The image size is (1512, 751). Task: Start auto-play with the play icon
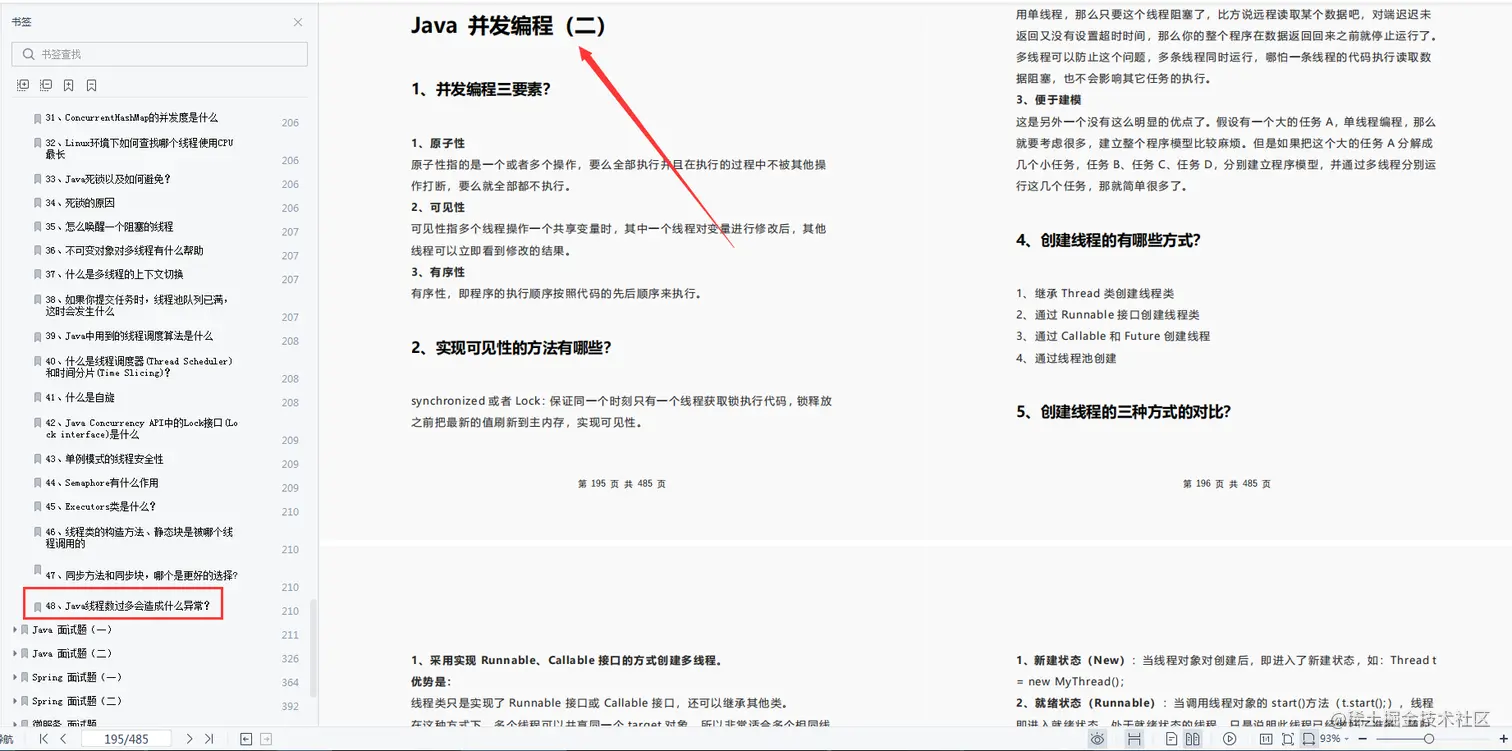[1230, 738]
